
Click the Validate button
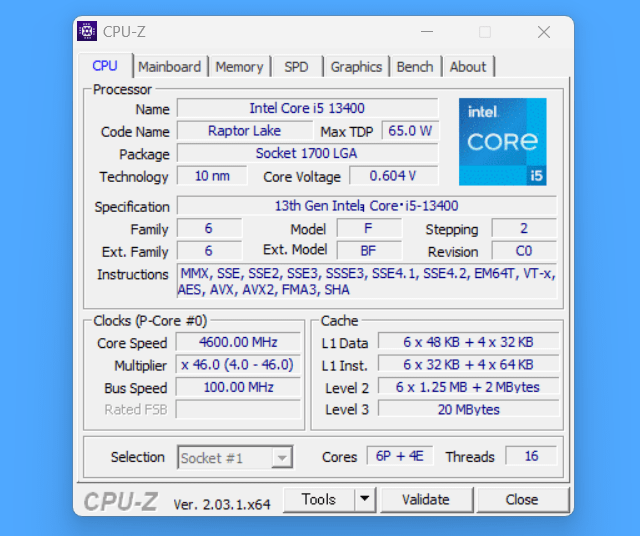(x=426, y=499)
